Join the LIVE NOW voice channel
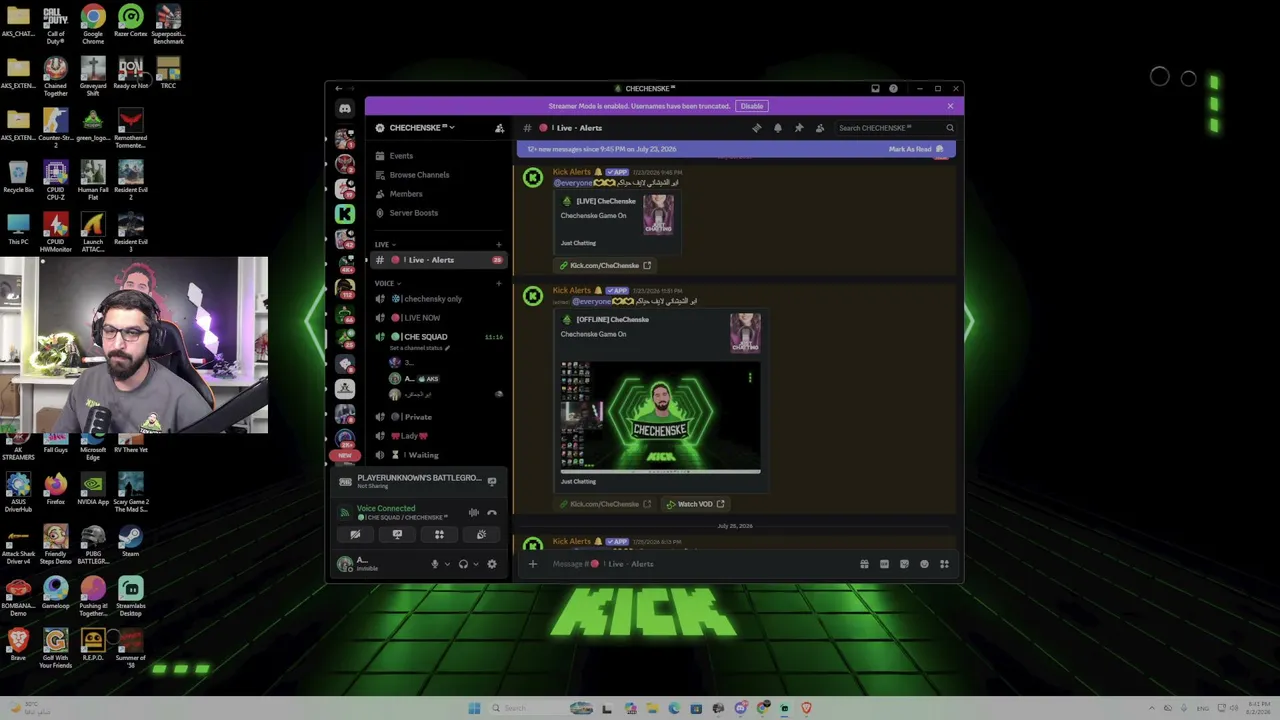The height and width of the screenshot is (720, 1280). click(438, 318)
